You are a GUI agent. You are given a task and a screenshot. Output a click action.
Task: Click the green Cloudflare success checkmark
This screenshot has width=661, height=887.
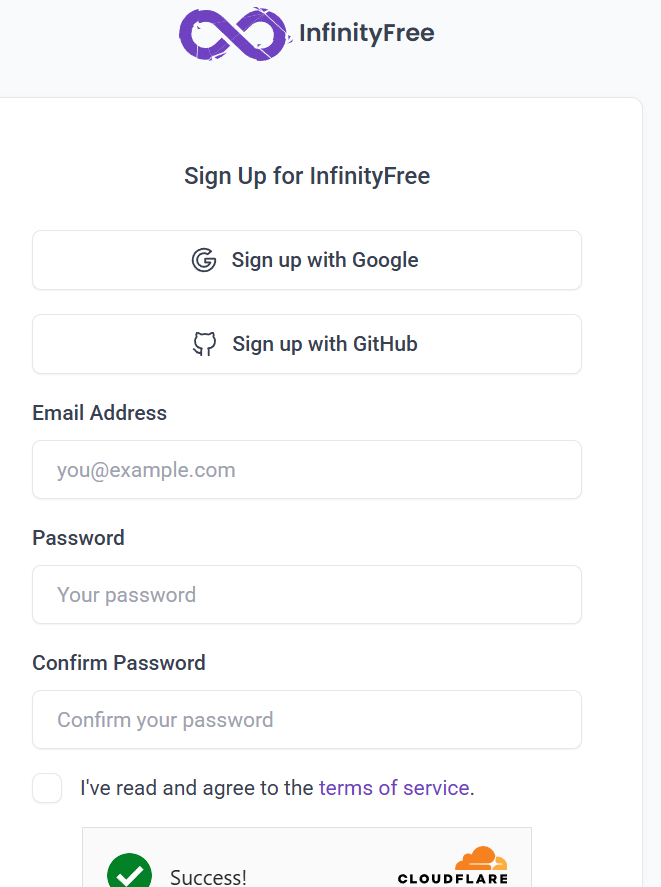pyautogui.click(x=129, y=873)
